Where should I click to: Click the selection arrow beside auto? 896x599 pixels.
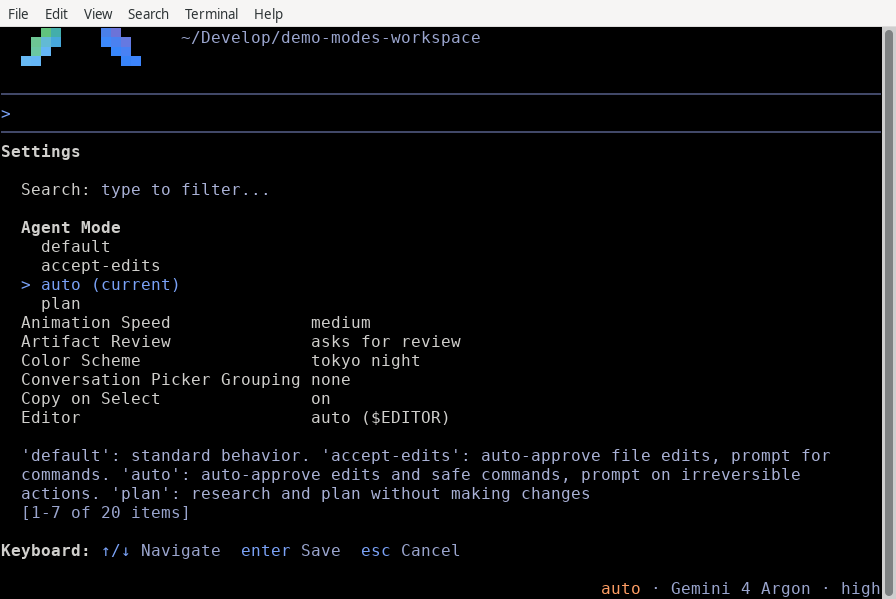(26, 285)
